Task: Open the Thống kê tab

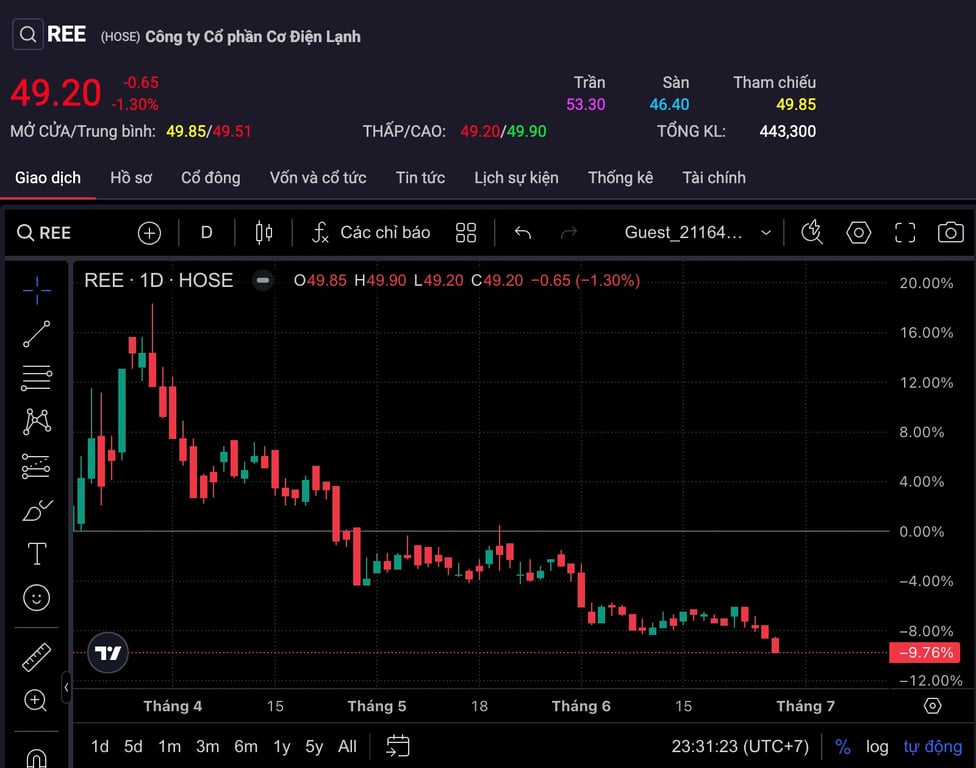Action: coord(621,178)
